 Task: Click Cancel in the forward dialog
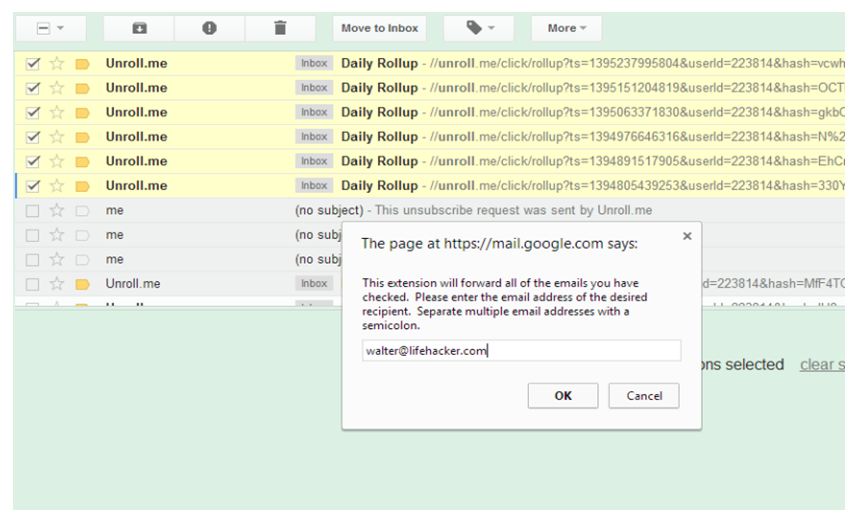point(644,396)
